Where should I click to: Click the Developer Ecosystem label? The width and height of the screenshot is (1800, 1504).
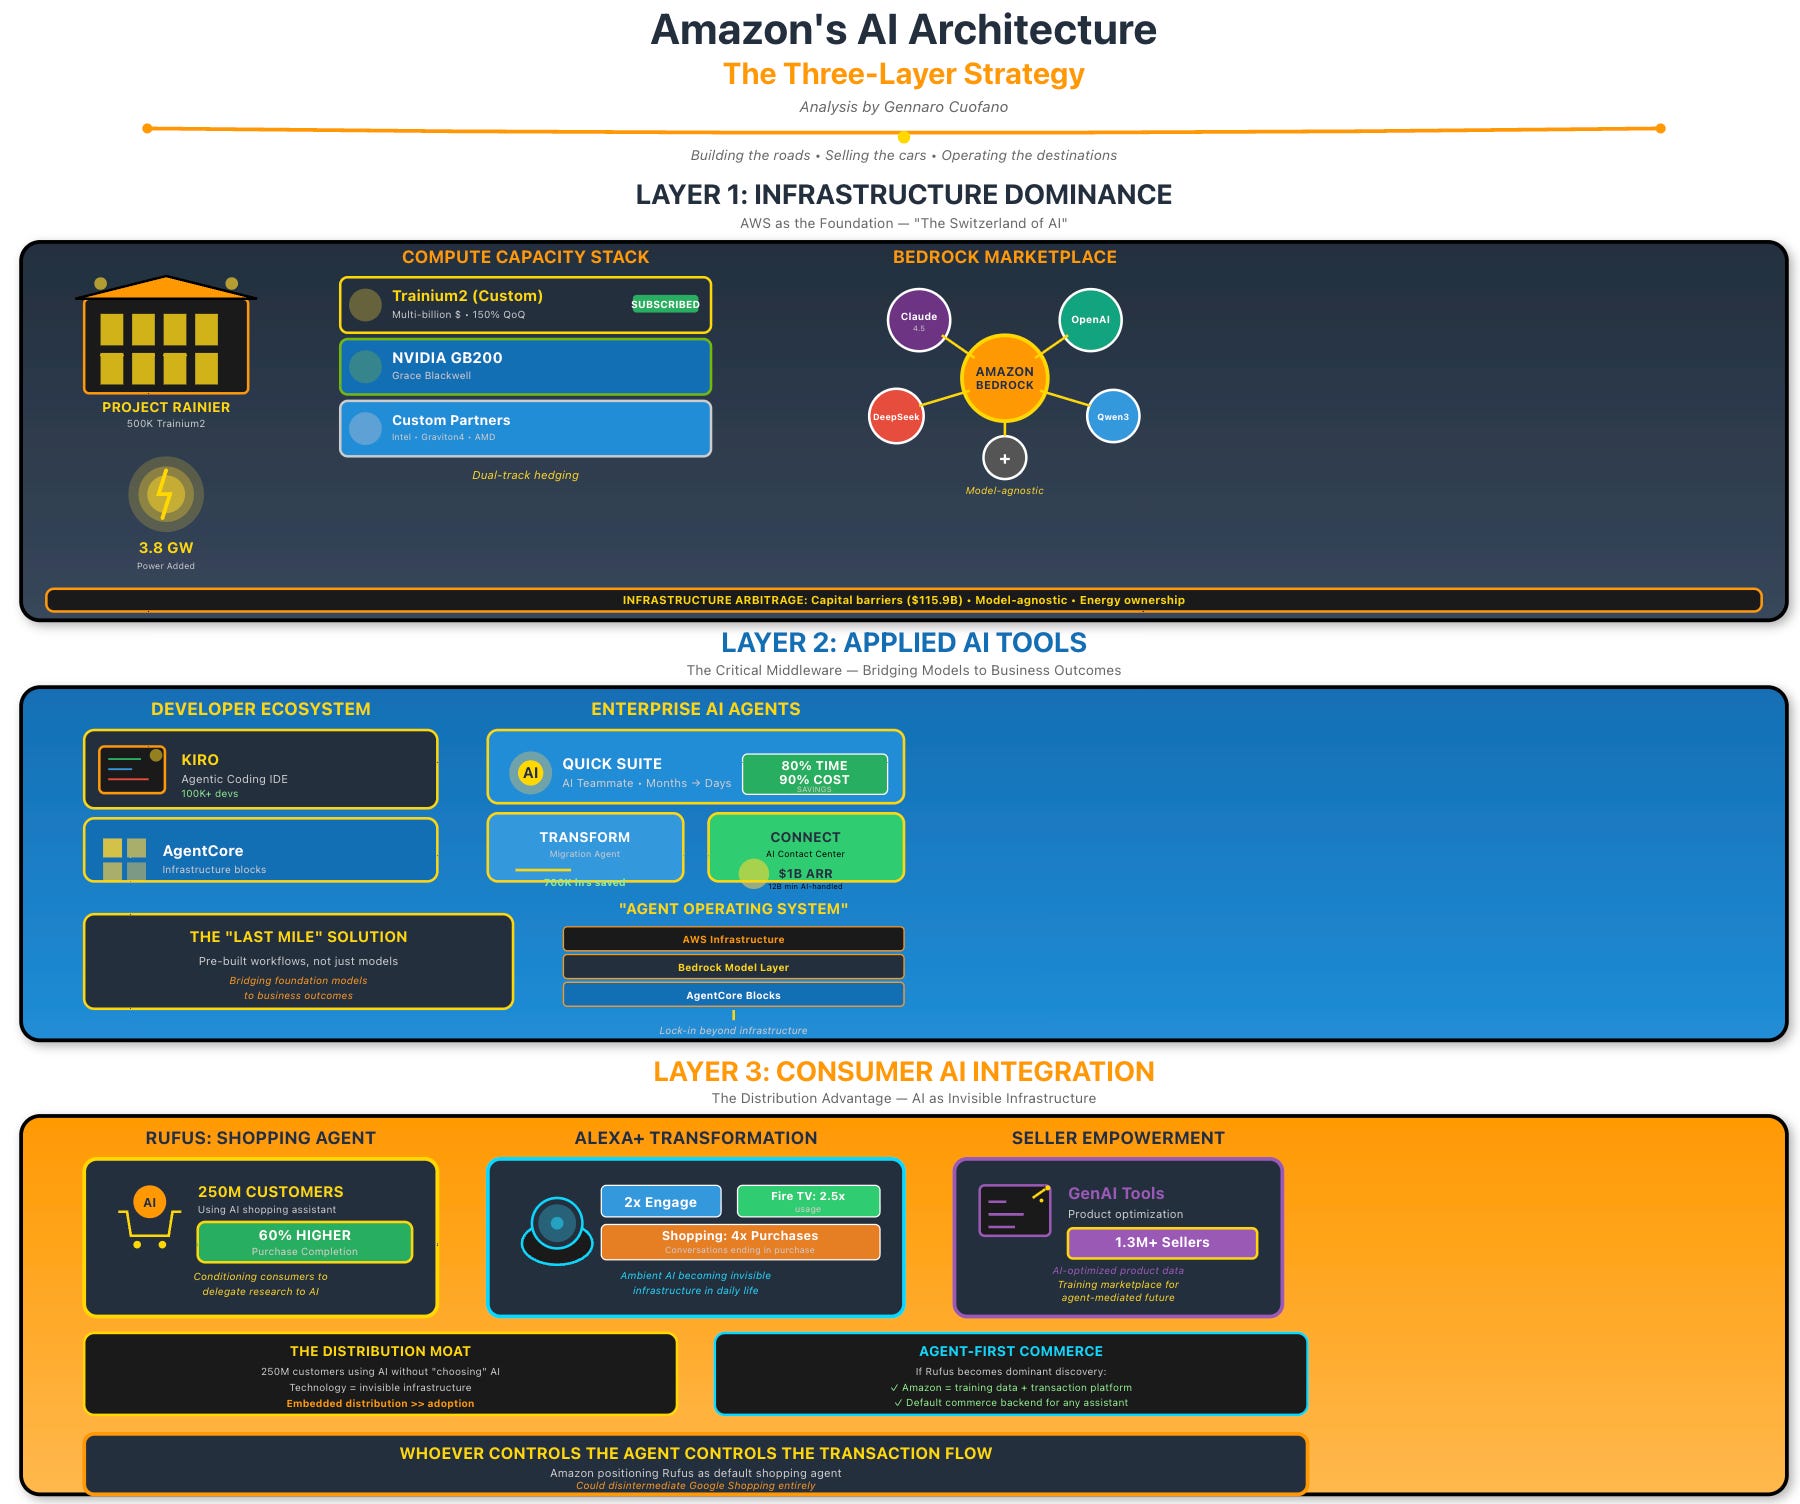click(260, 709)
